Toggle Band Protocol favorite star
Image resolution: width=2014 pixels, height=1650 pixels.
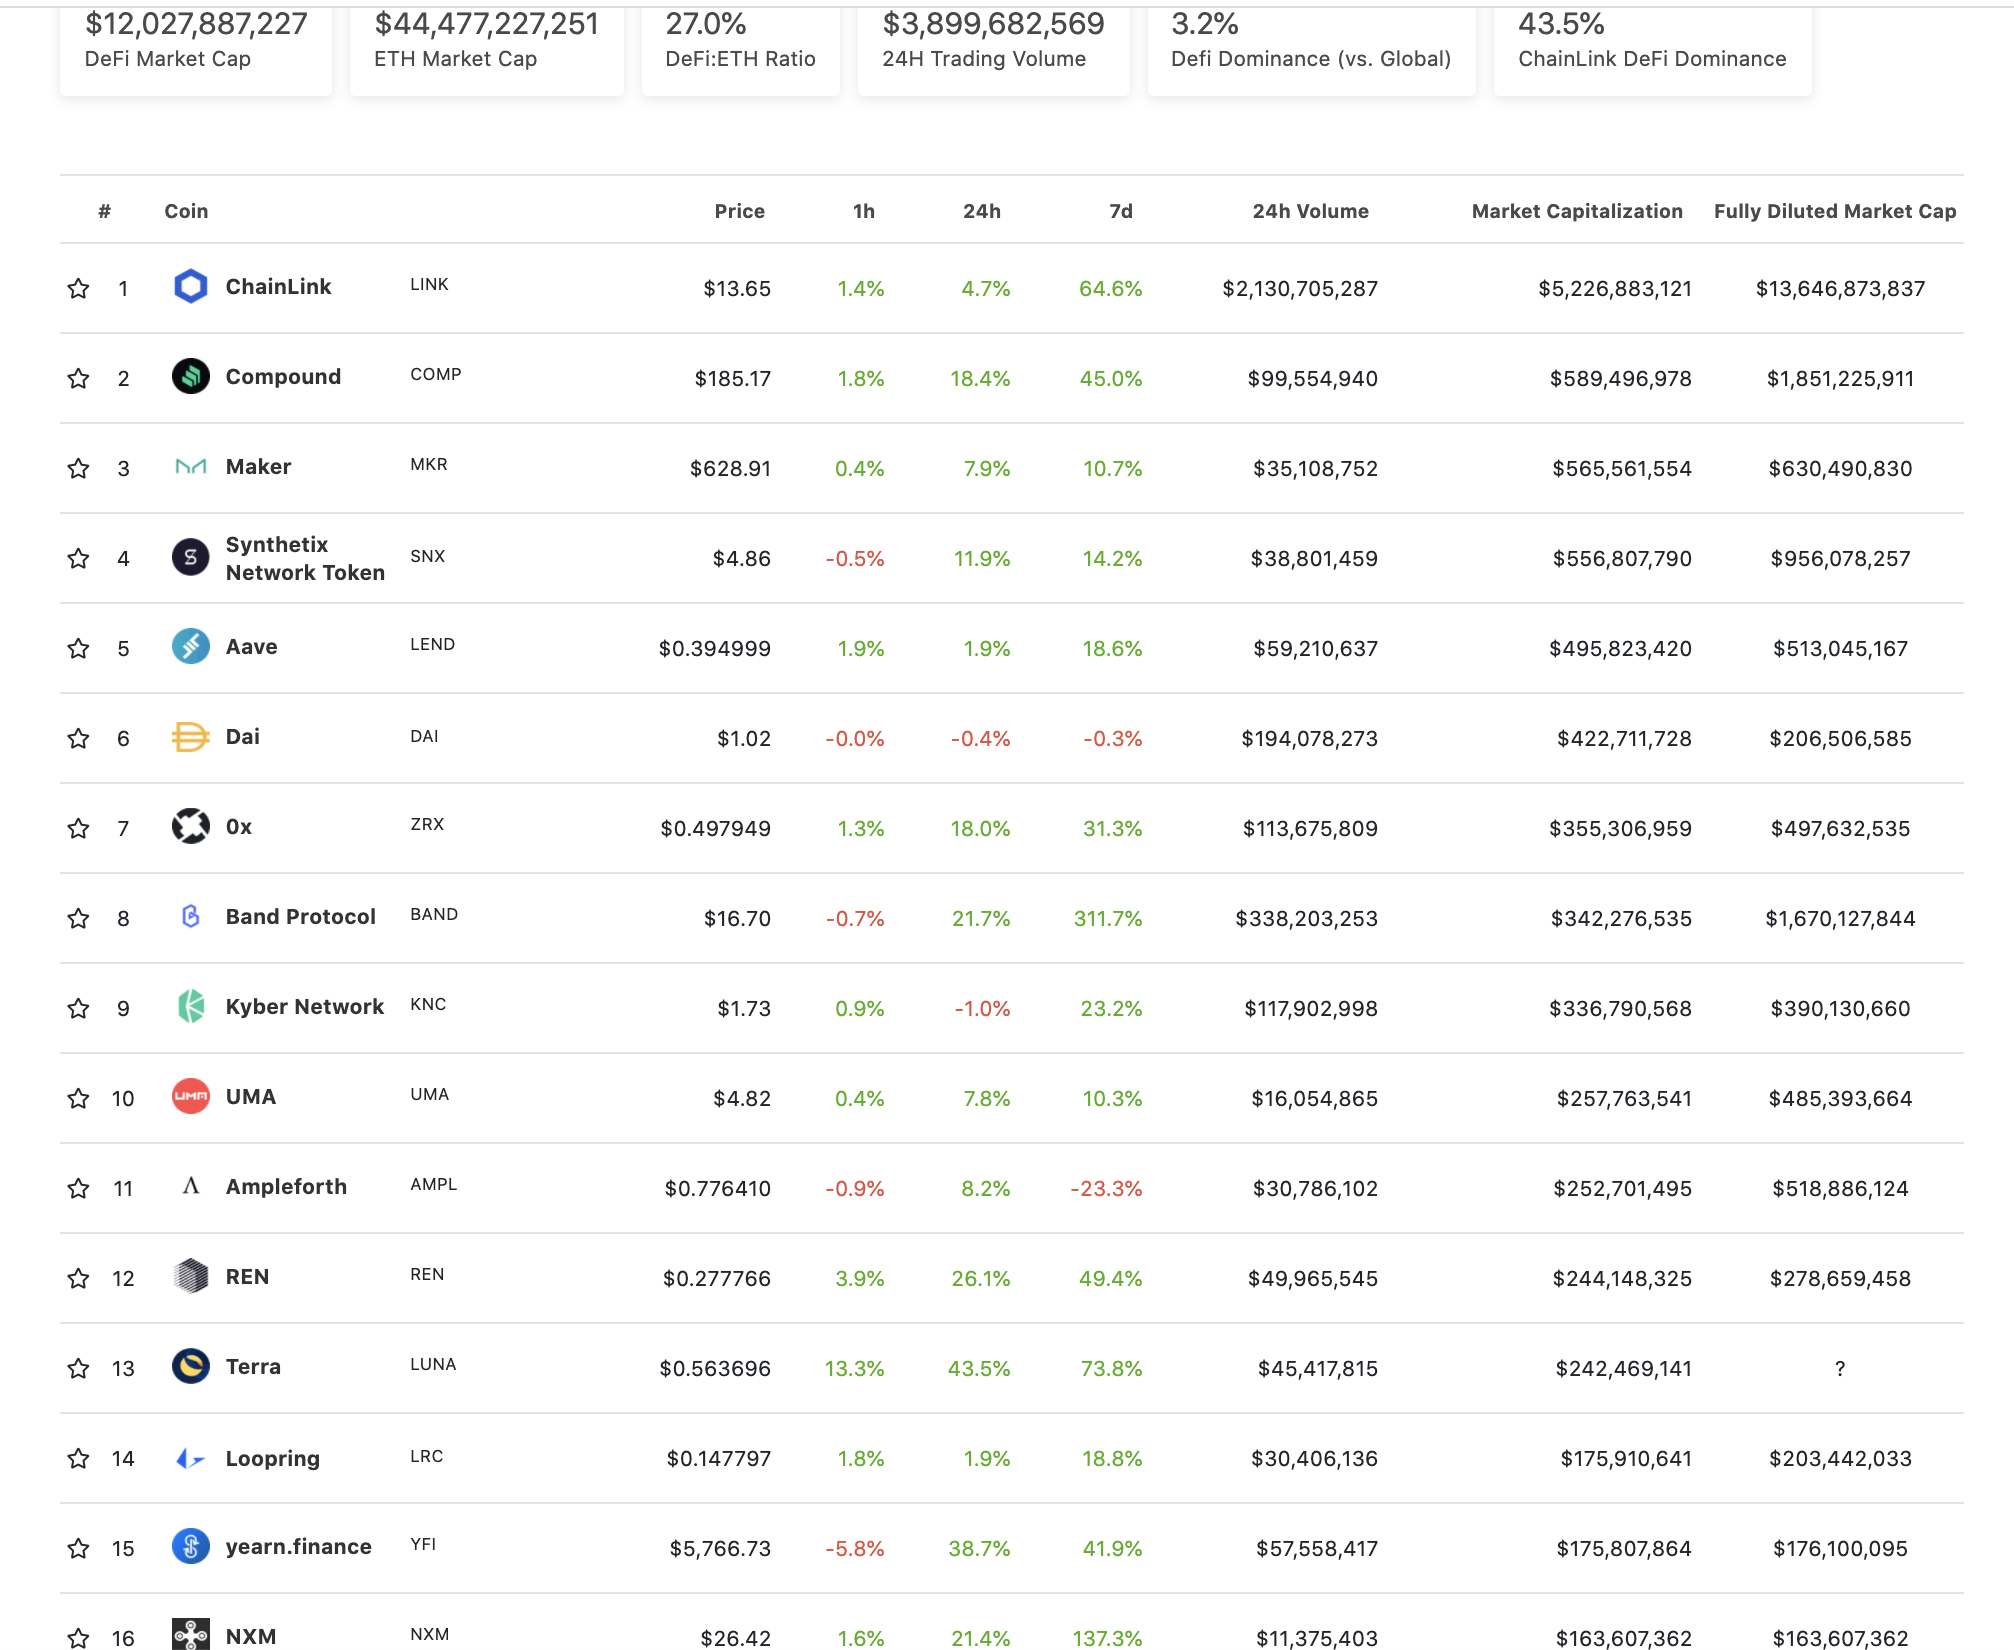pyautogui.click(x=78, y=919)
